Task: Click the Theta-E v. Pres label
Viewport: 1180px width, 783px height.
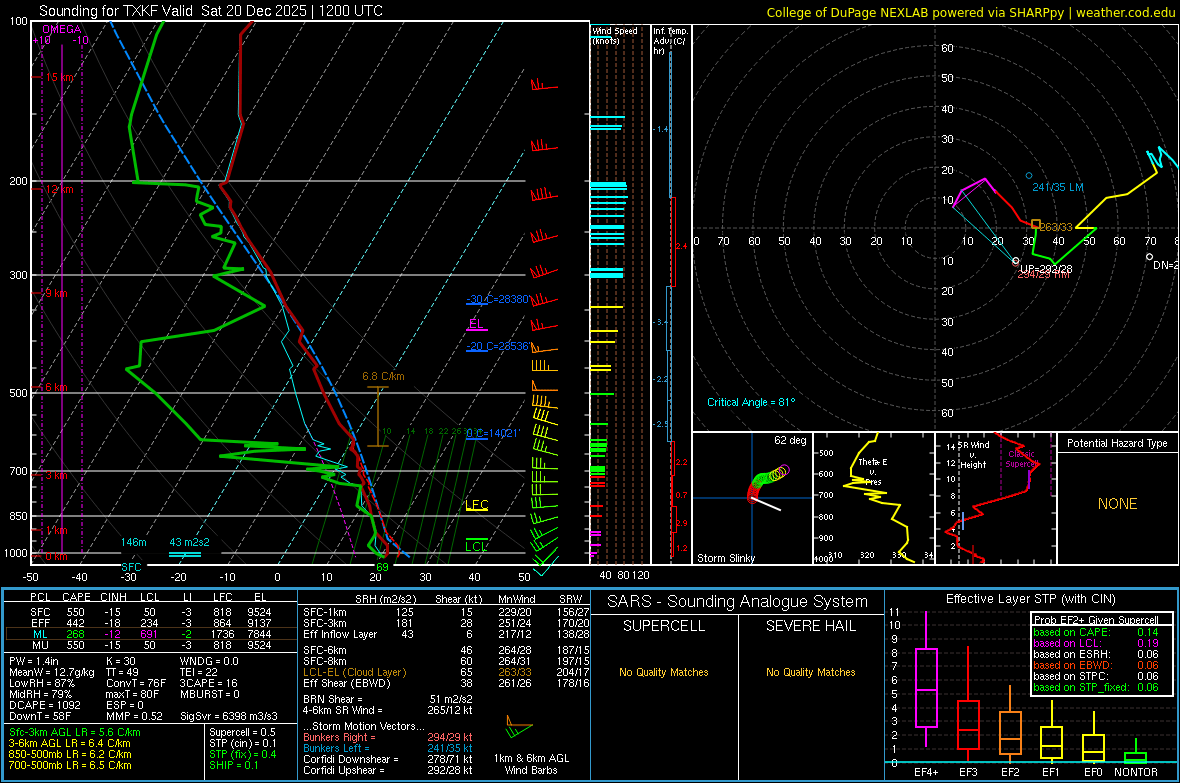Action: [872, 471]
